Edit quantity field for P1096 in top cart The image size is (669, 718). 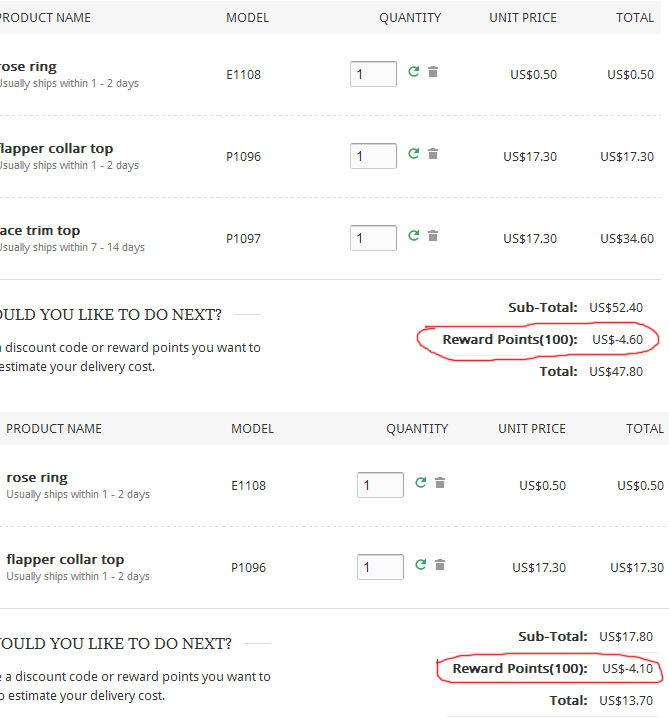click(373, 156)
